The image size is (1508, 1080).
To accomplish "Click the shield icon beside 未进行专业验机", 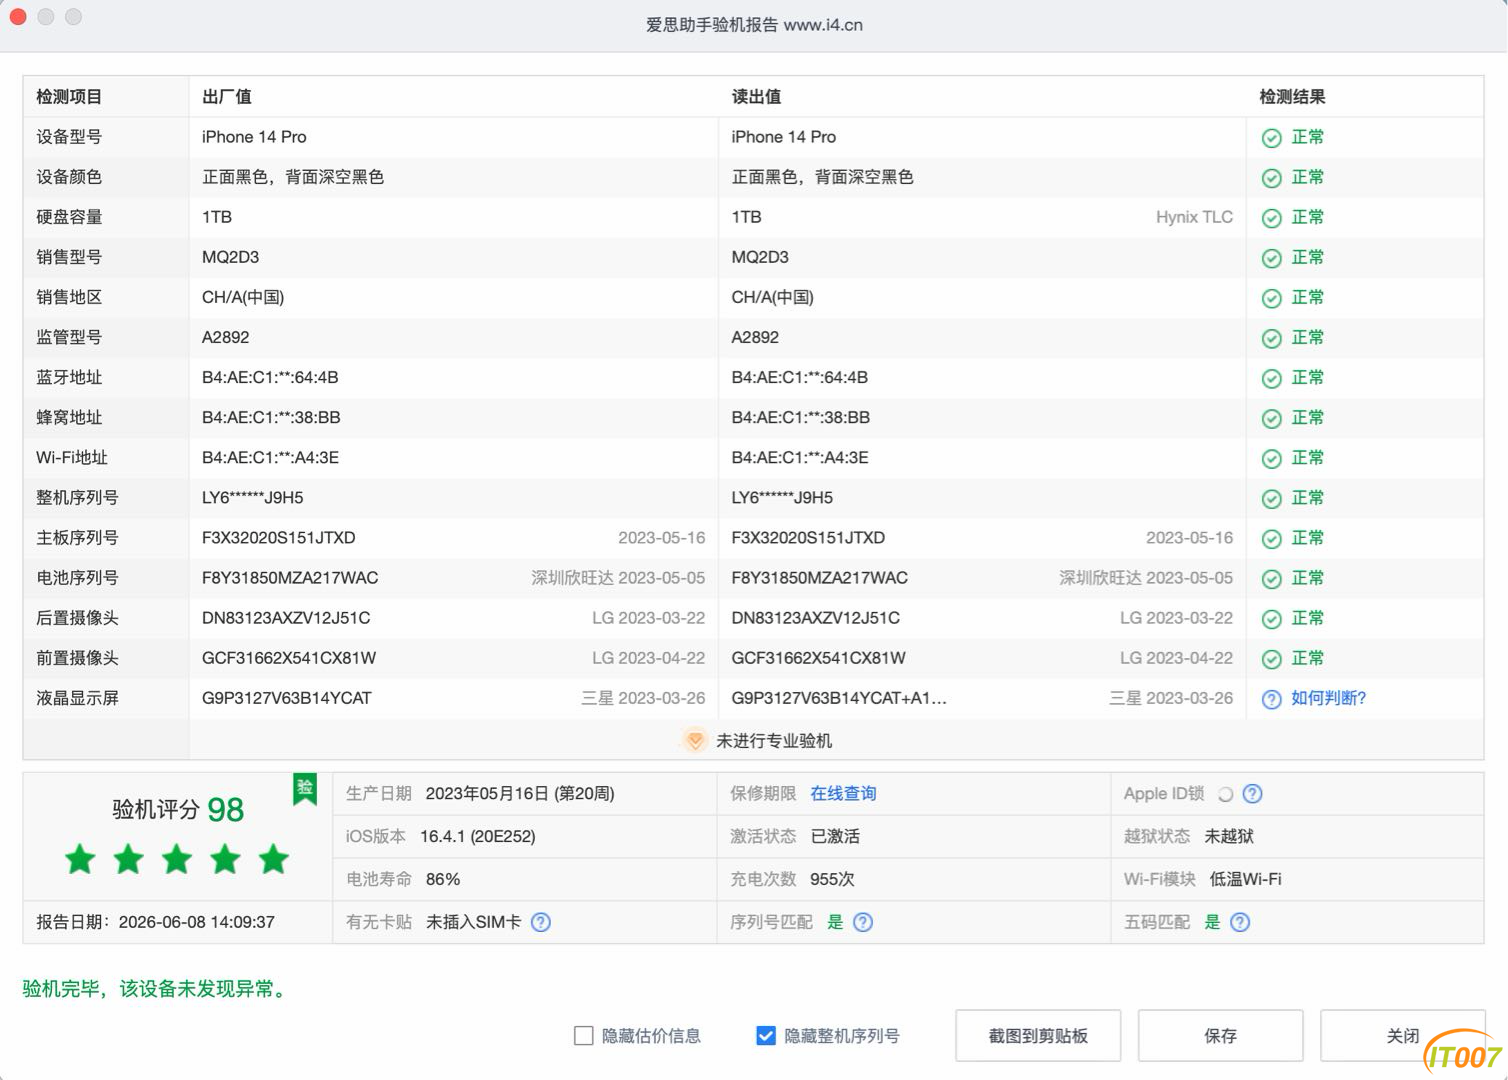I will coord(695,740).
